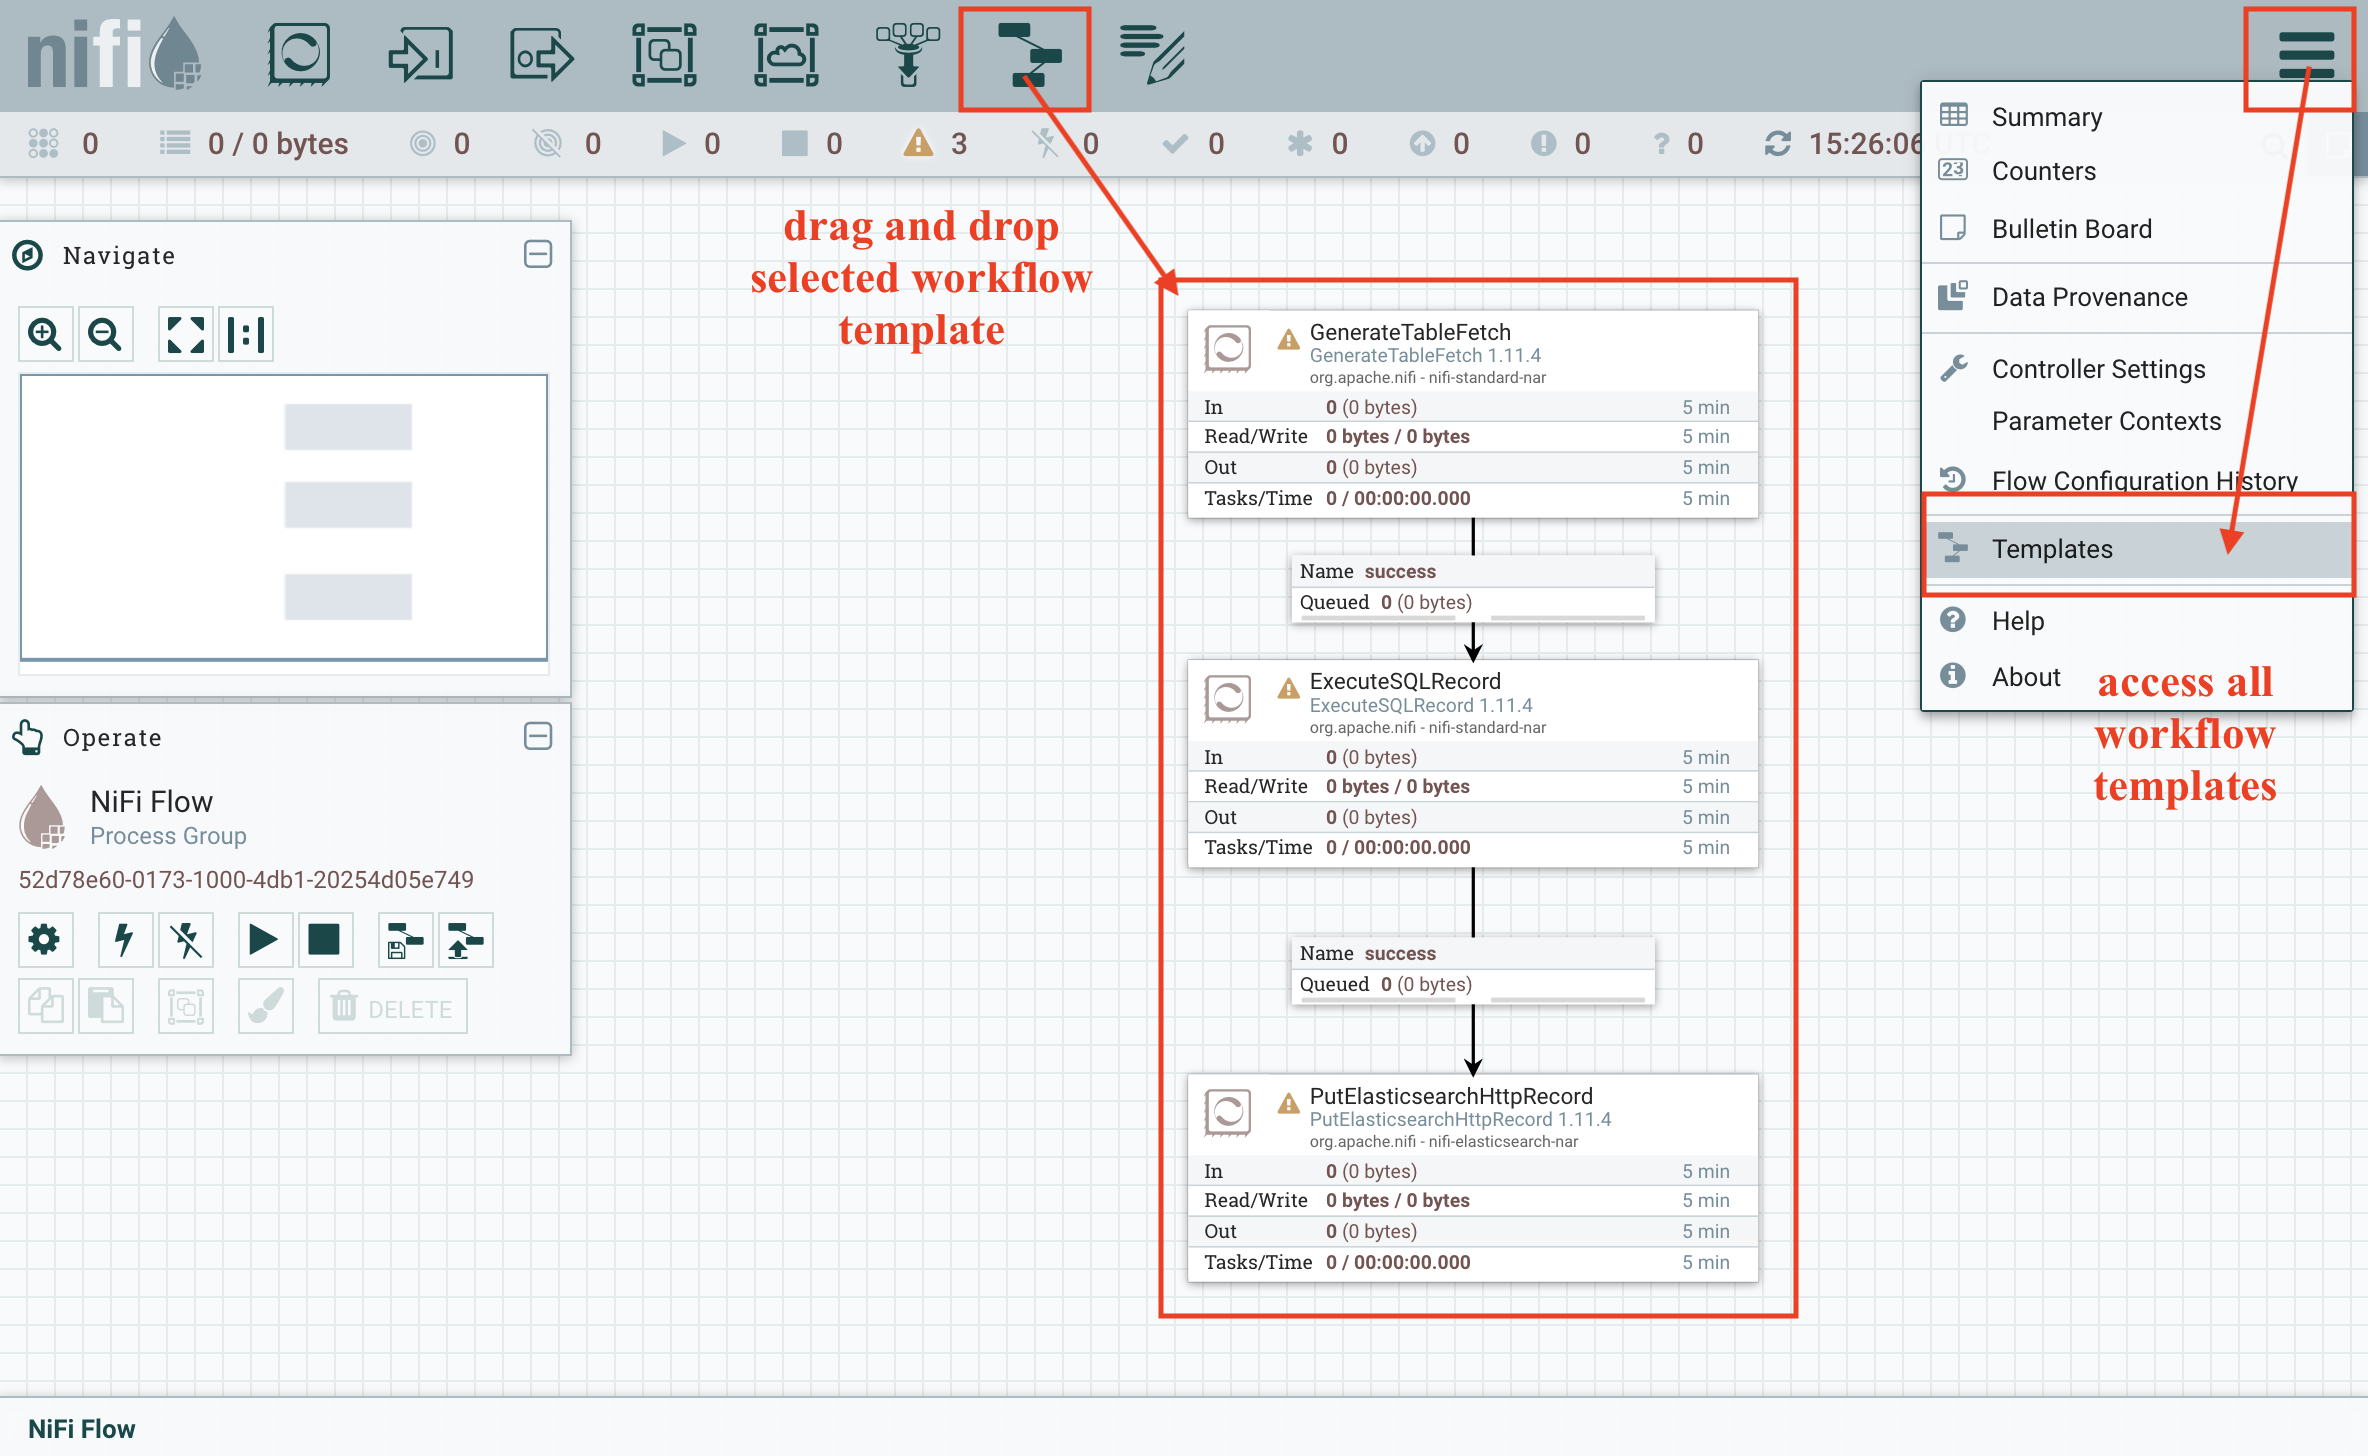This screenshot has width=2368, height=1456.
Task: Start the flow with play button
Action: (265, 940)
